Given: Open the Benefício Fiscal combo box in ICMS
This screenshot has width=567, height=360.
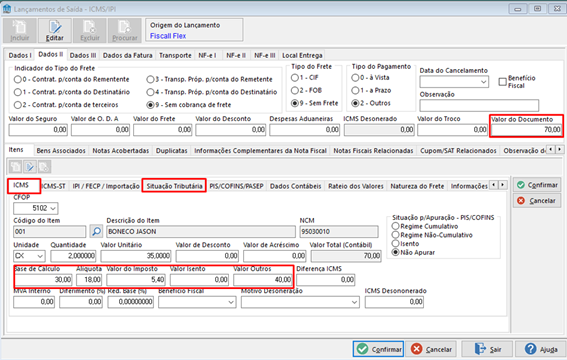Looking at the screenshot, I should [231, 302].
